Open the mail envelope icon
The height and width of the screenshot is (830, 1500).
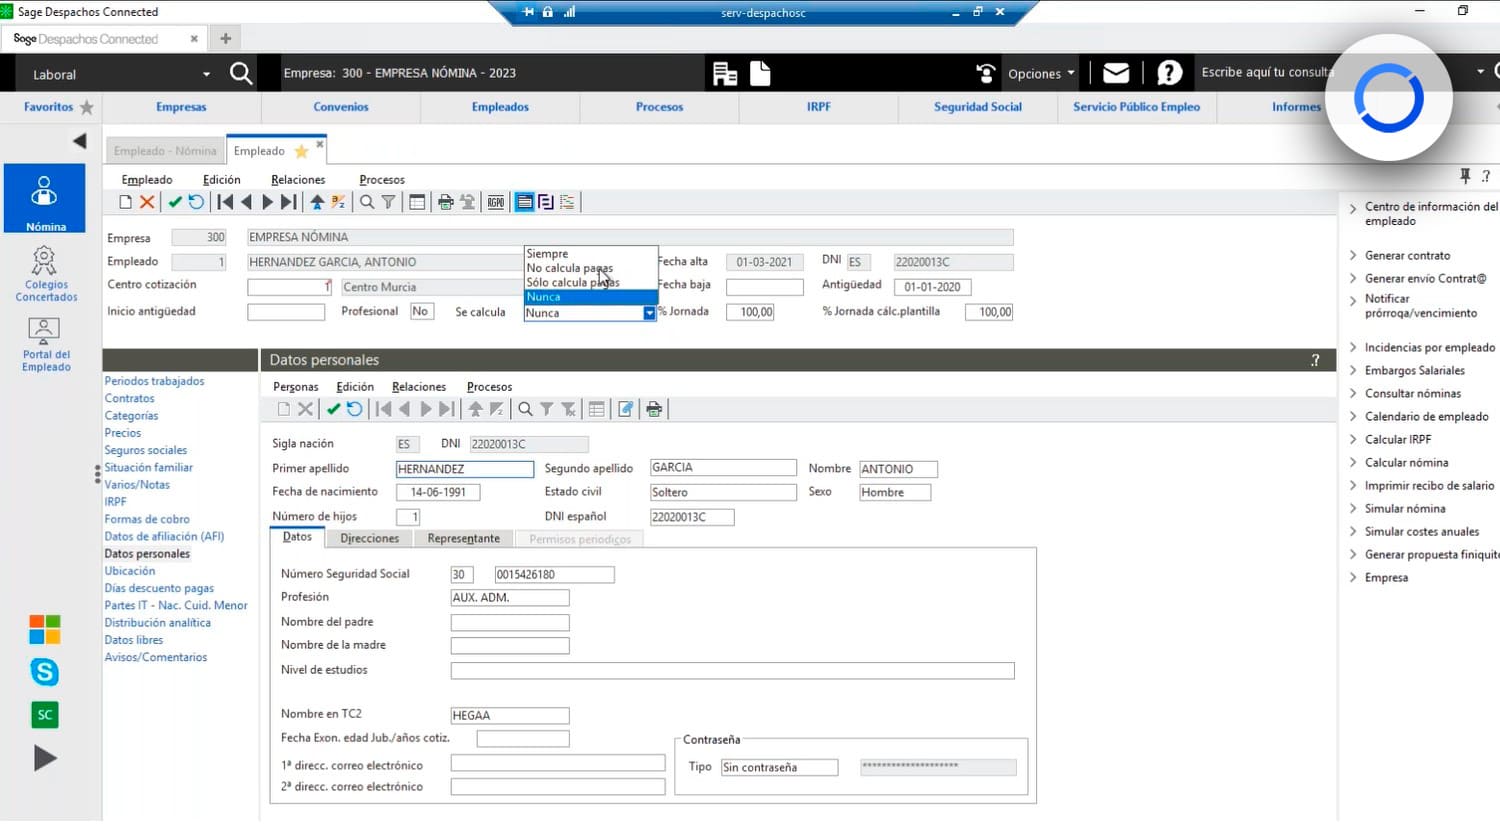point(1114,71)
